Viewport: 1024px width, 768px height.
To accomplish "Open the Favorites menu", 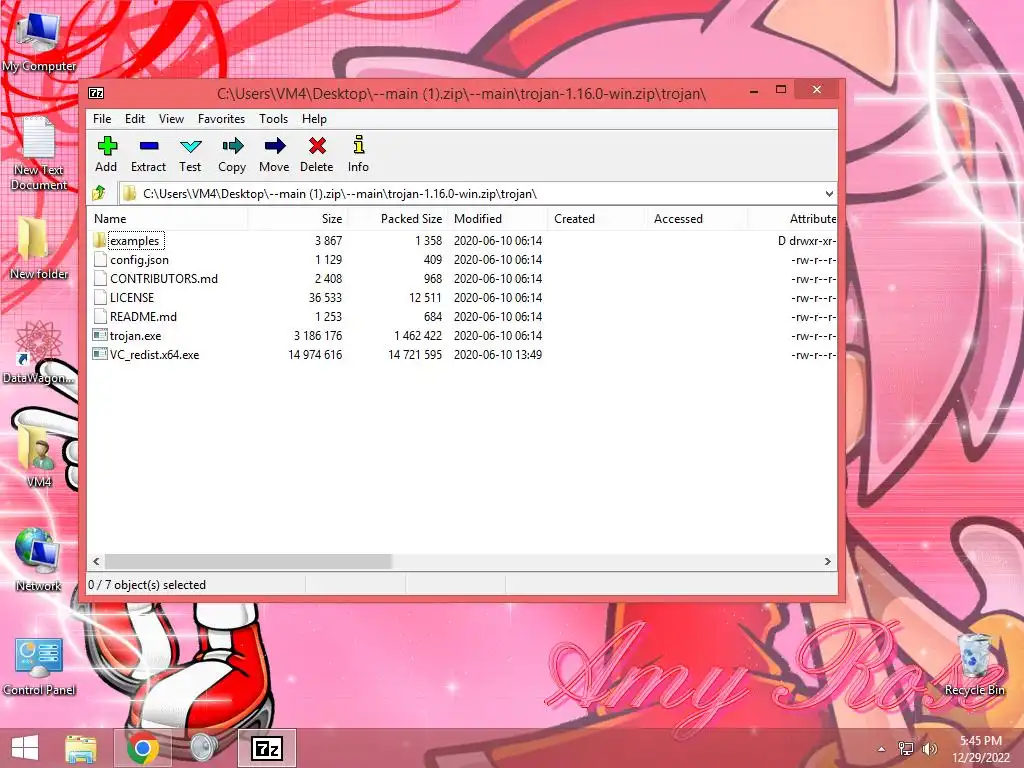I will (221, 119).
